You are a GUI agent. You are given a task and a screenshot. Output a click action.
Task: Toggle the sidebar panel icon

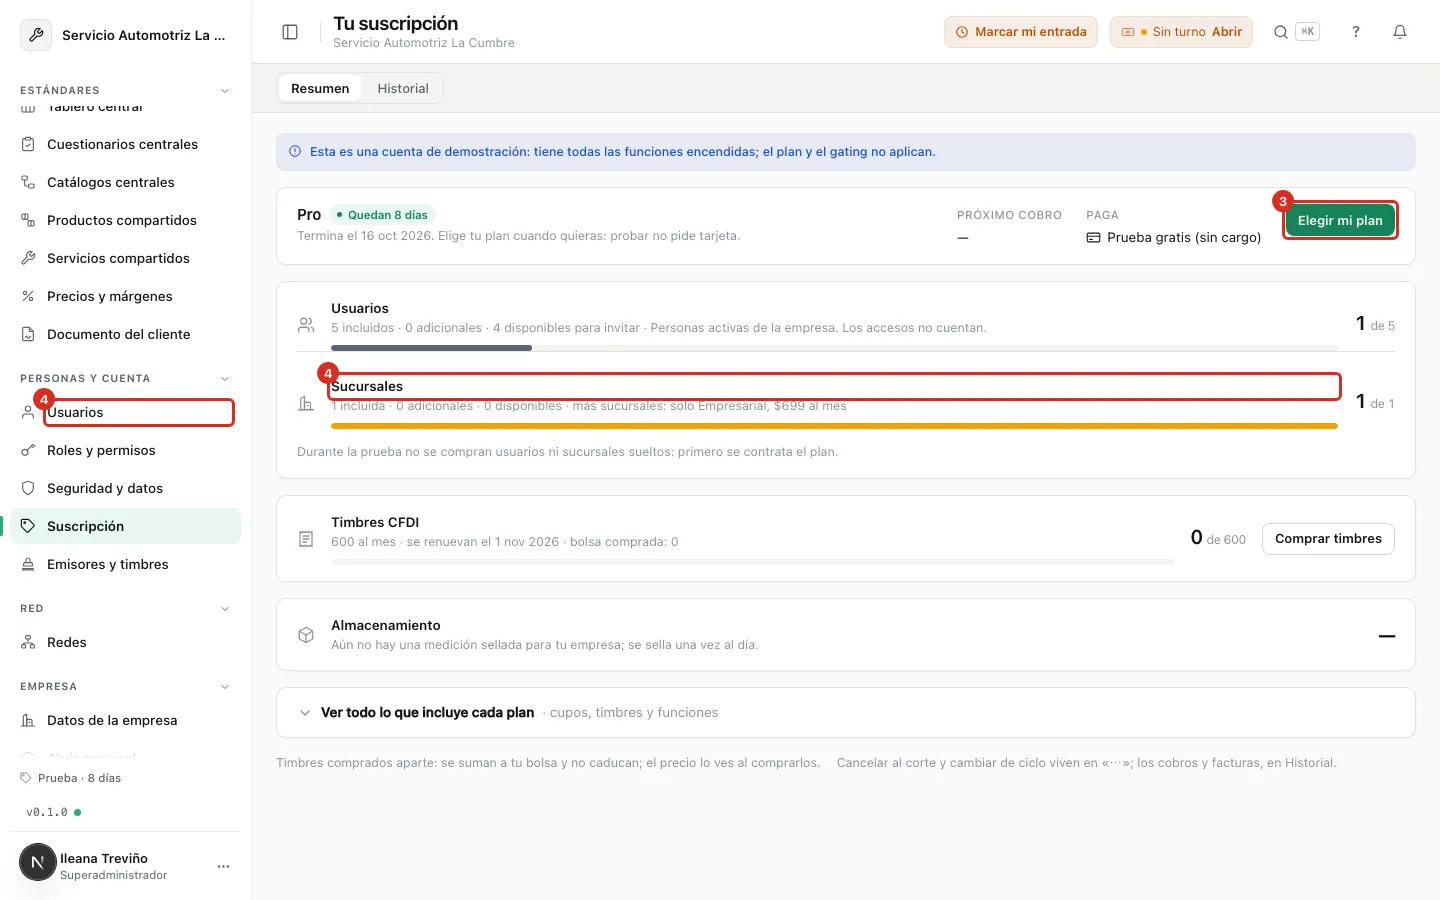tap(290, 32)
